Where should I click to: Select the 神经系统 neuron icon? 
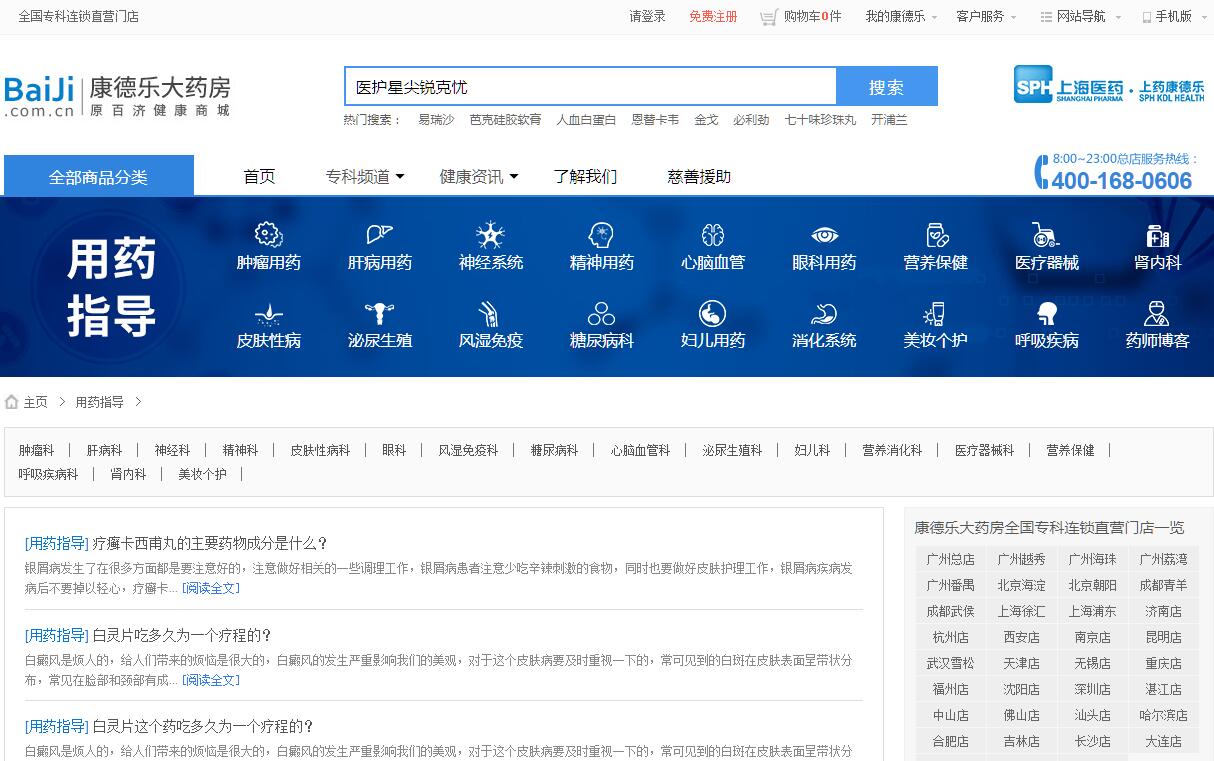[x=490, y=235]
